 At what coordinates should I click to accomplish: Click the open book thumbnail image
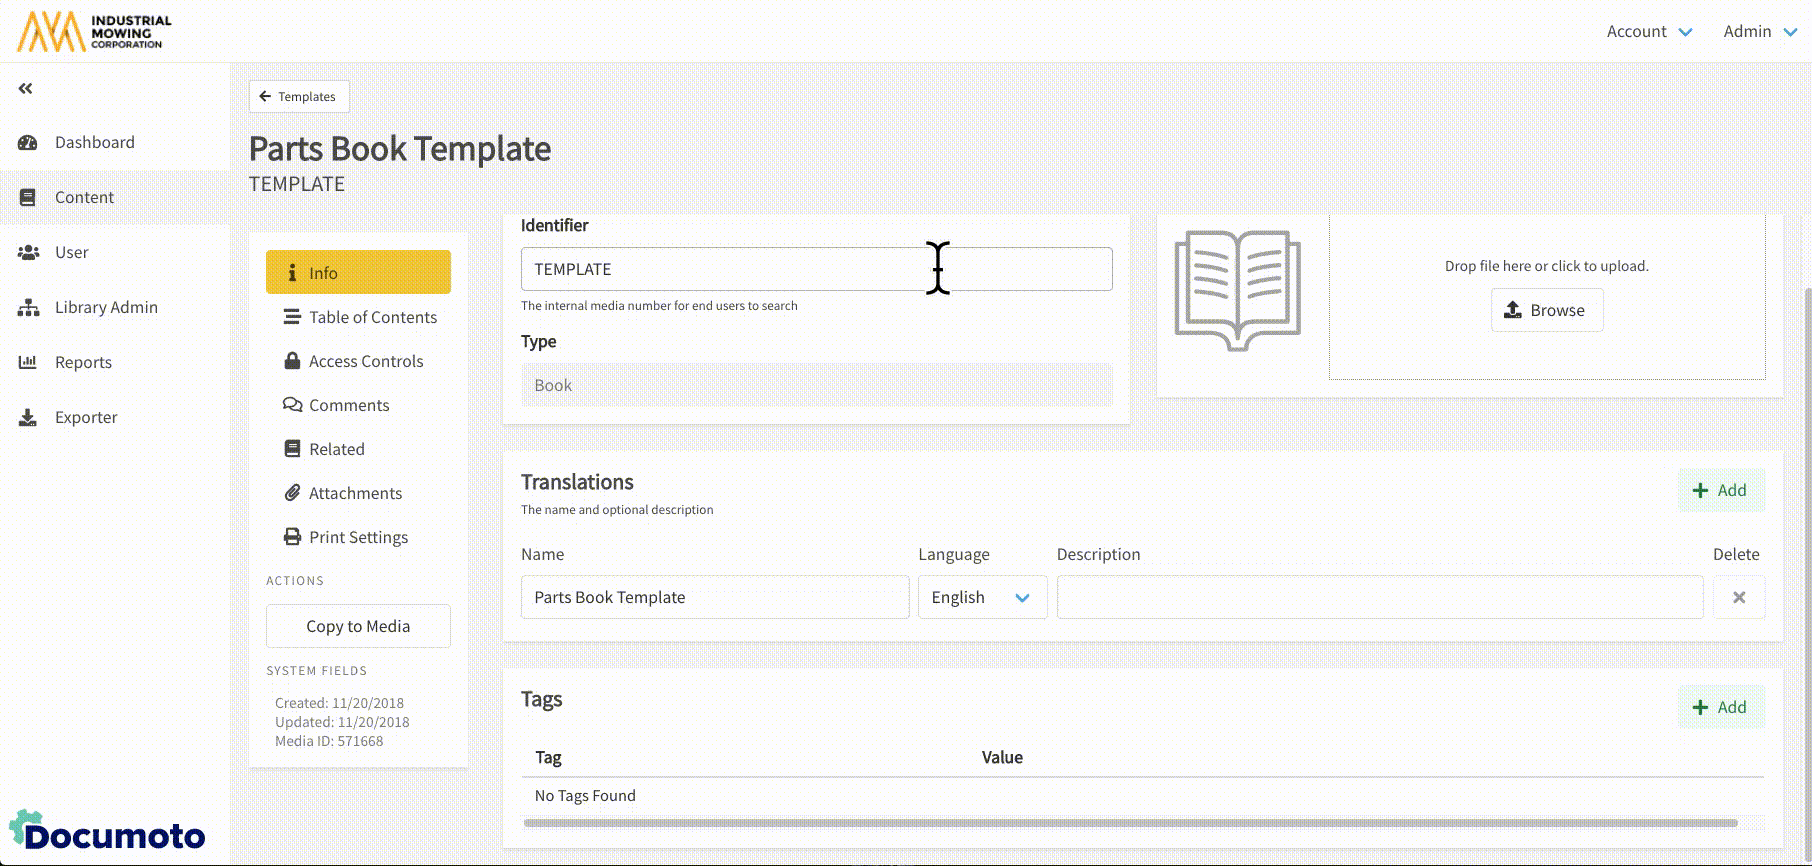(x=1238, y=290)
